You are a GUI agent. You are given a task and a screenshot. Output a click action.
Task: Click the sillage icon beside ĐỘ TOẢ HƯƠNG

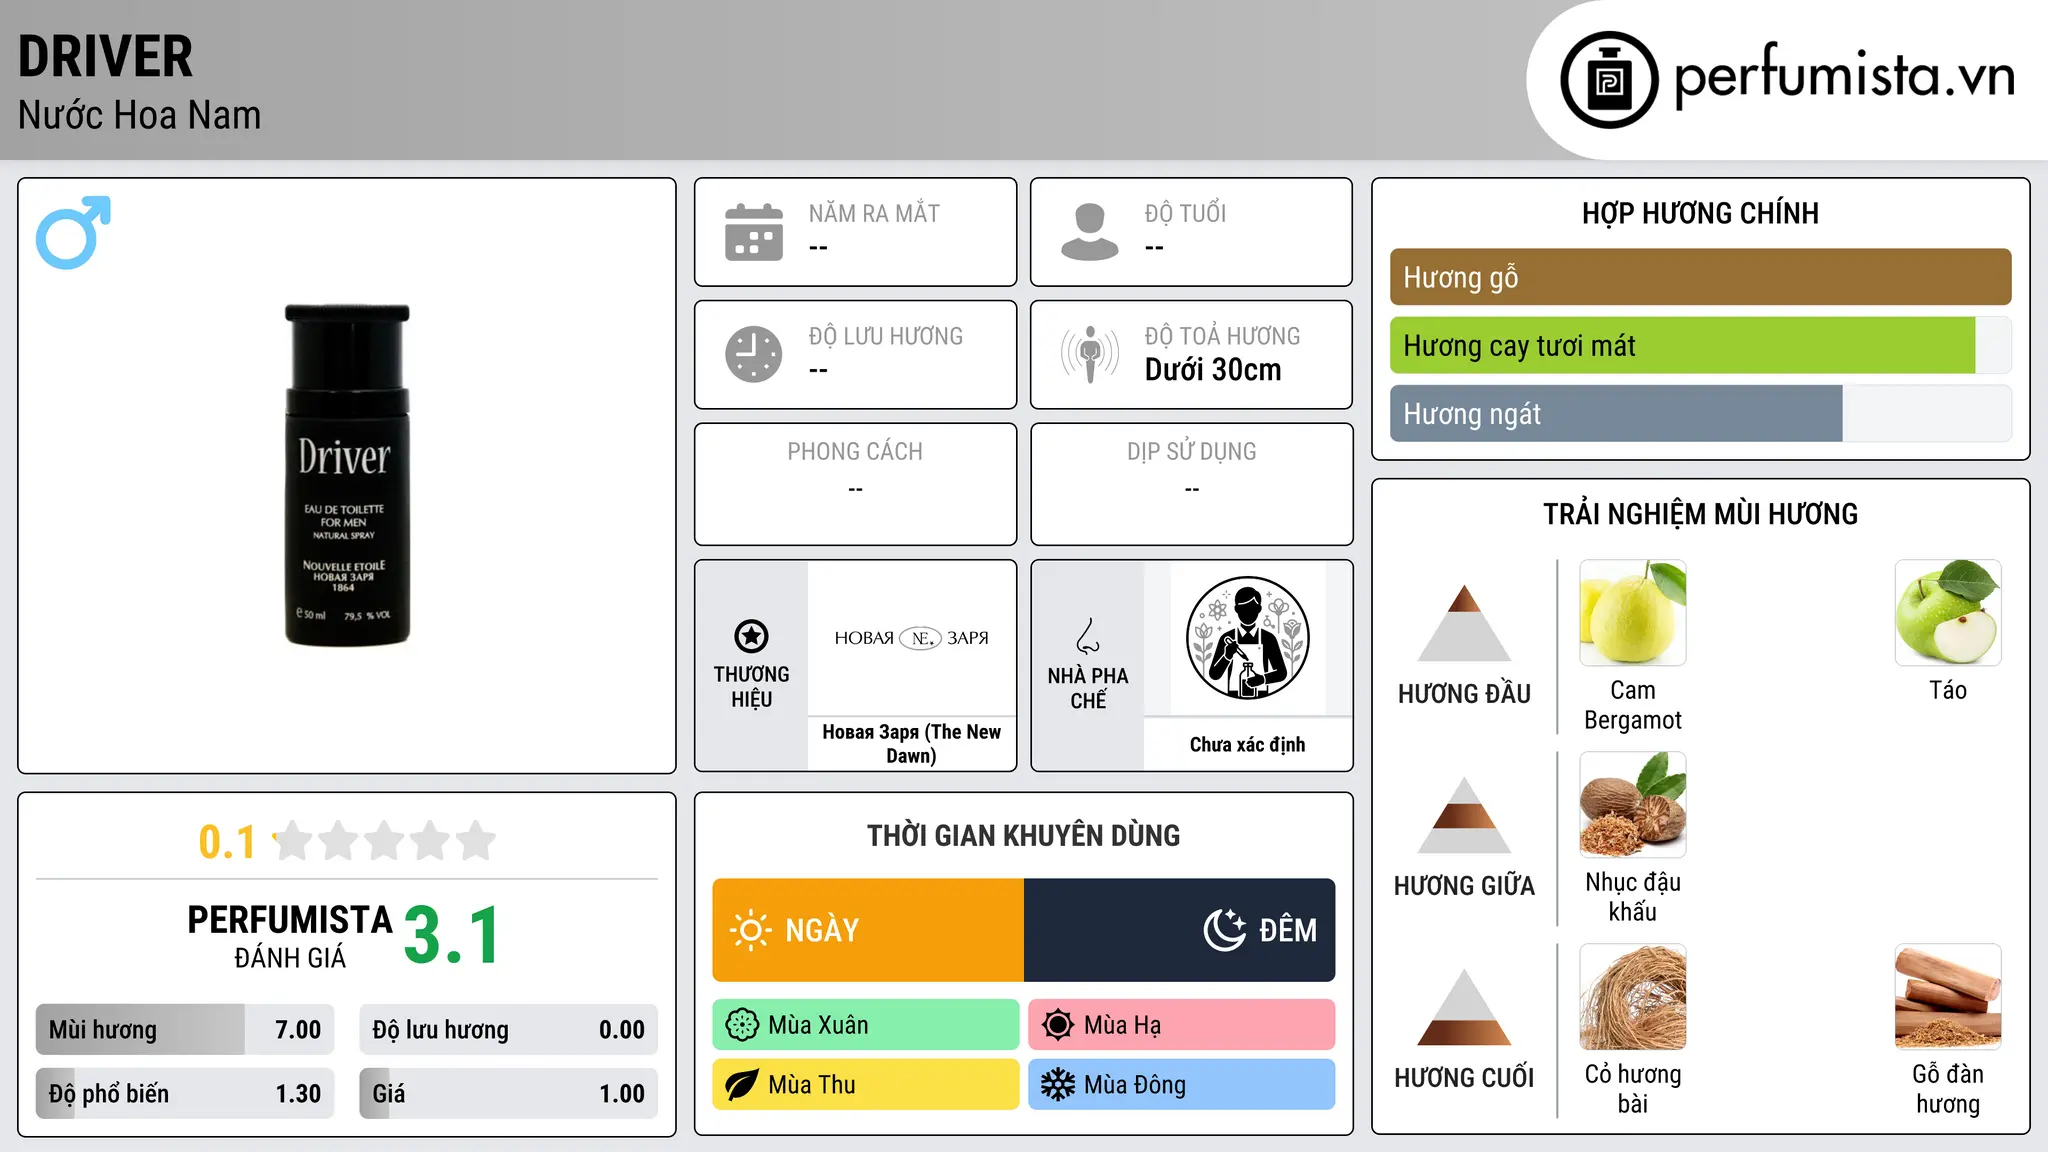(x=1090, y=354)
